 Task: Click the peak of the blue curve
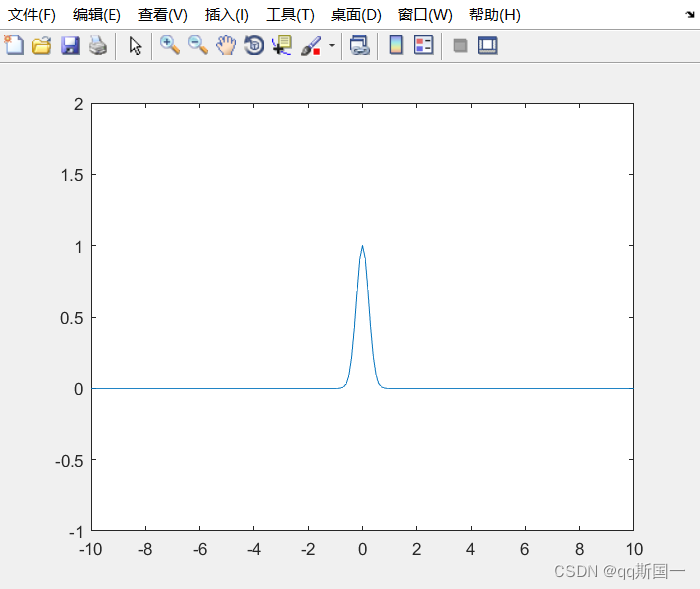(x=362, y=246)
